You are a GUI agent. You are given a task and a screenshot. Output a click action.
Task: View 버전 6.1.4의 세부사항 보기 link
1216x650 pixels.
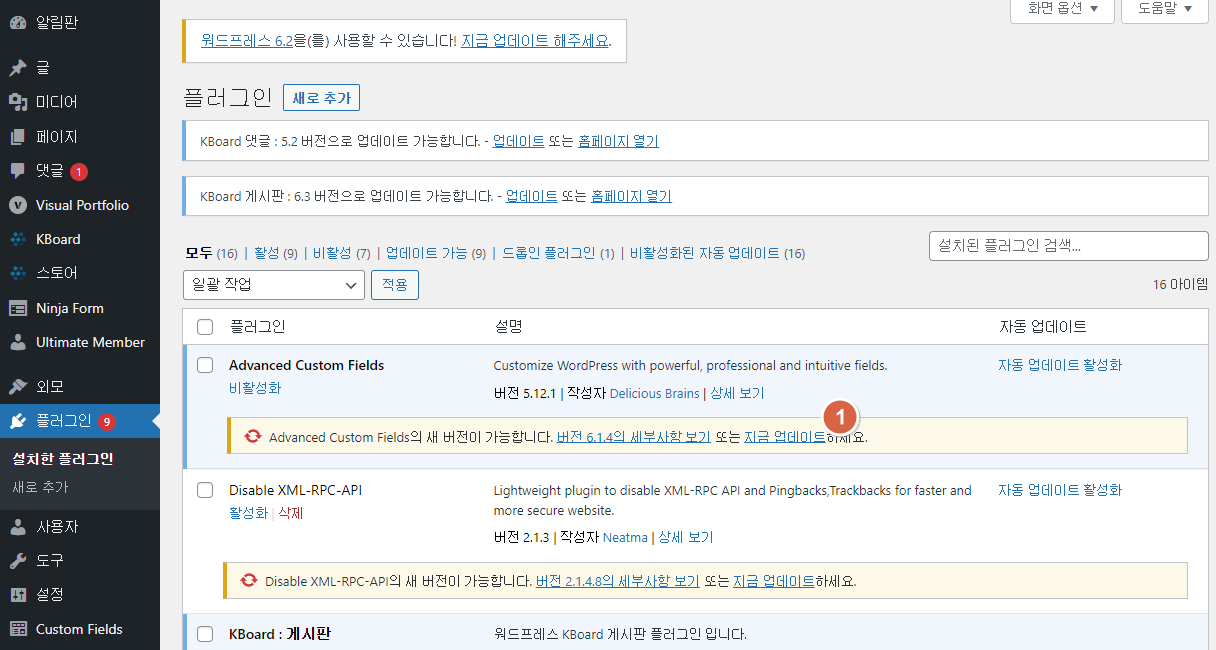pos(633,437)
